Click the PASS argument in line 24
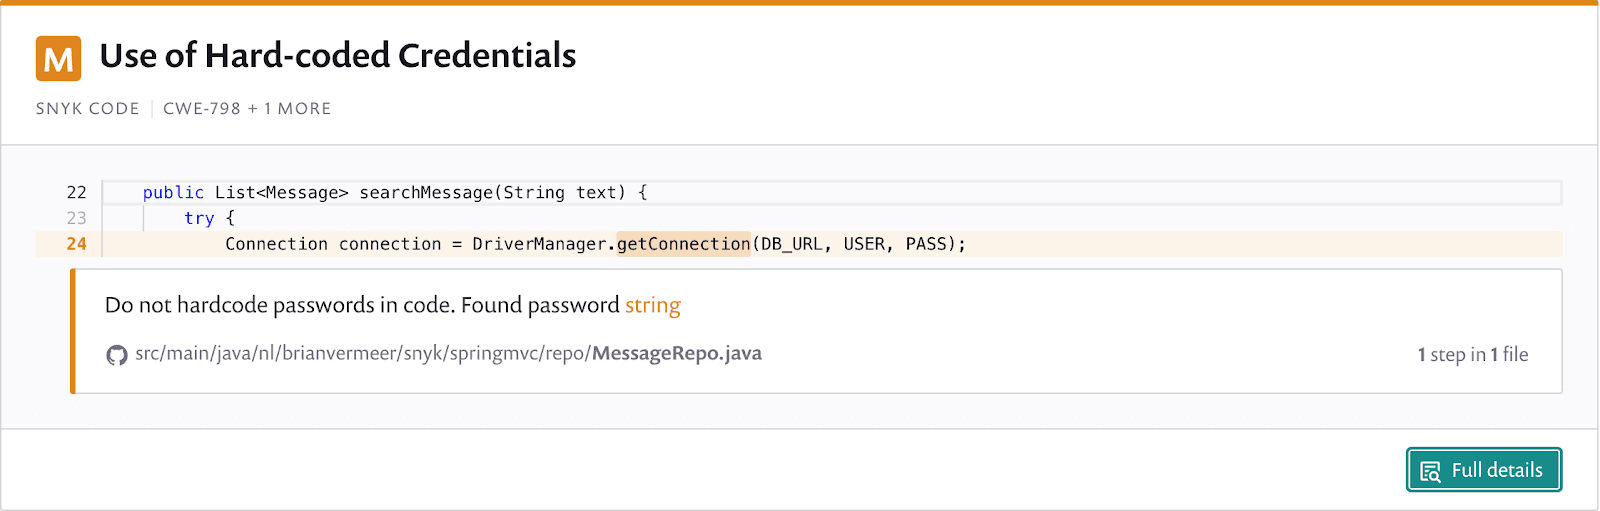Screen dimensions: 1600x511 click(926, 244)
